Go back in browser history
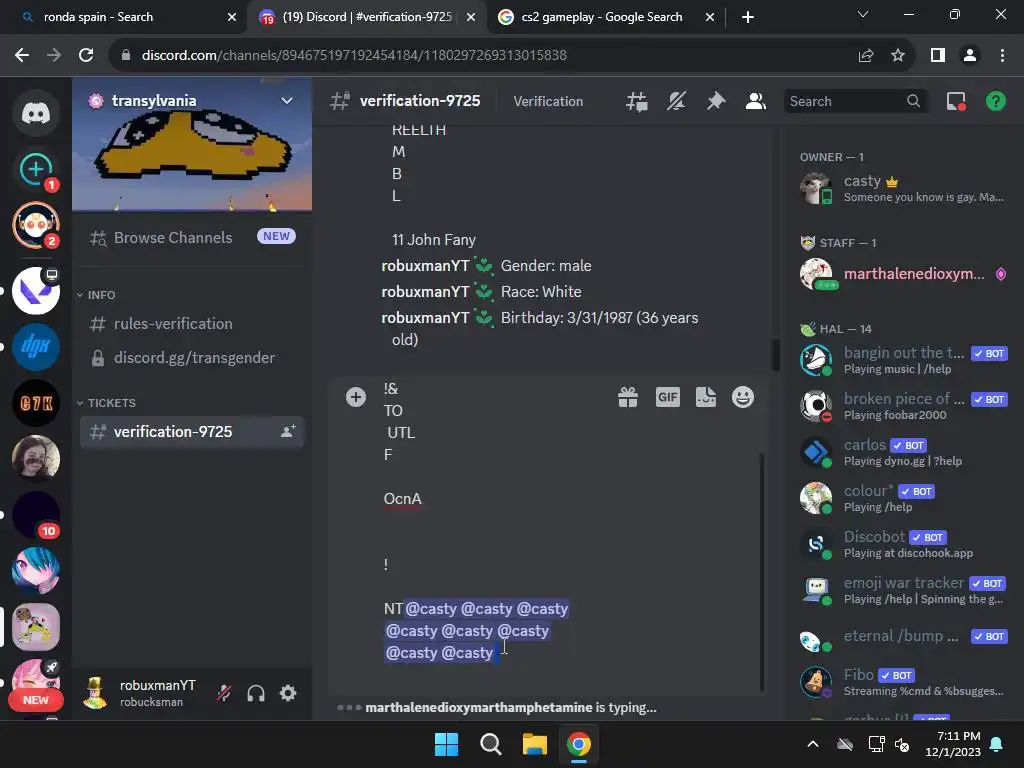This screenshot has height=768, width=1024. coord(22,56)
